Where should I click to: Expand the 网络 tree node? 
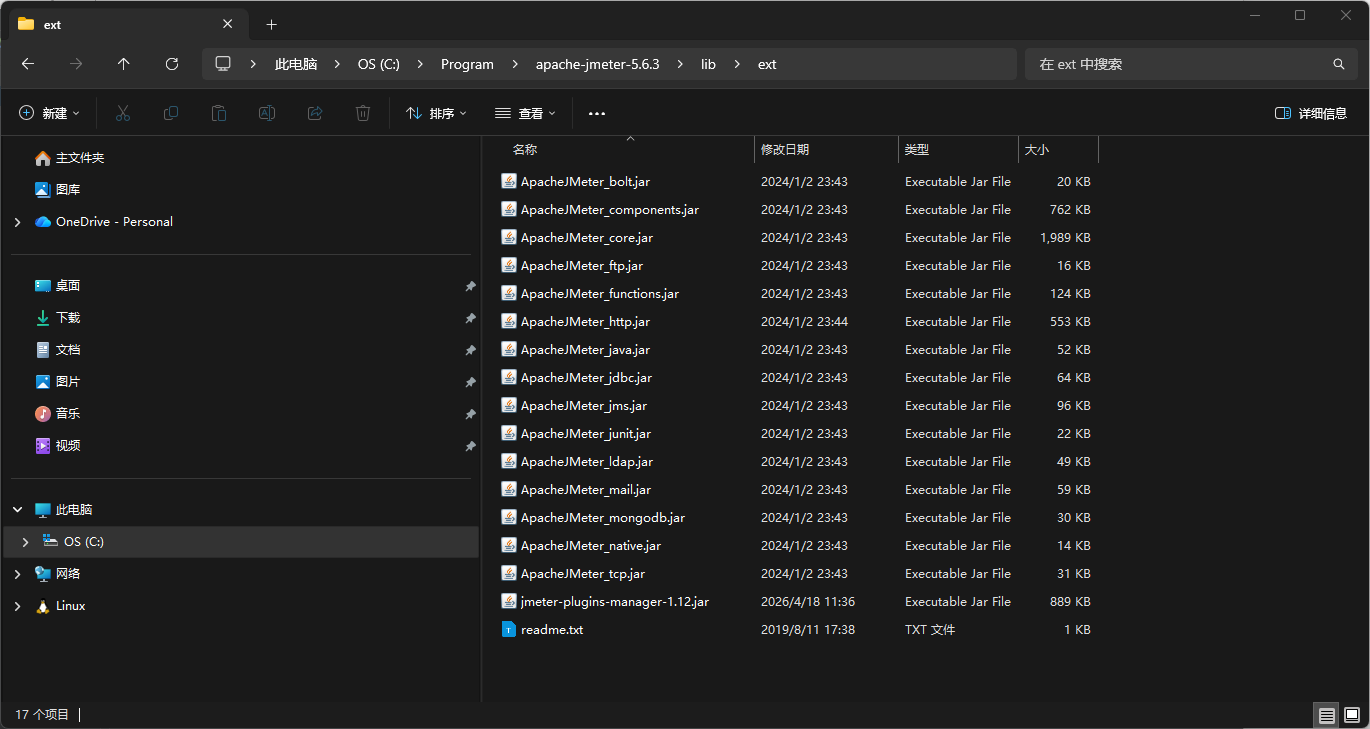pyautogui.click(x=17, y=574)
